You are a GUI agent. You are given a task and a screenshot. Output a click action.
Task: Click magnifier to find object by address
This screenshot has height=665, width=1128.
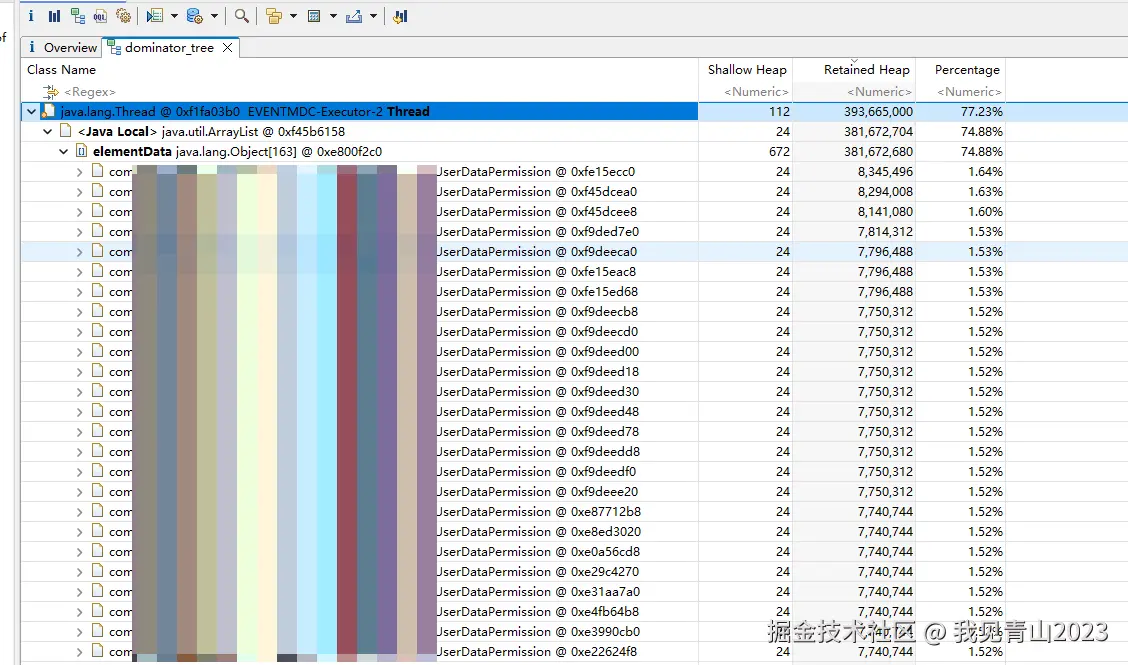[242, 16]
